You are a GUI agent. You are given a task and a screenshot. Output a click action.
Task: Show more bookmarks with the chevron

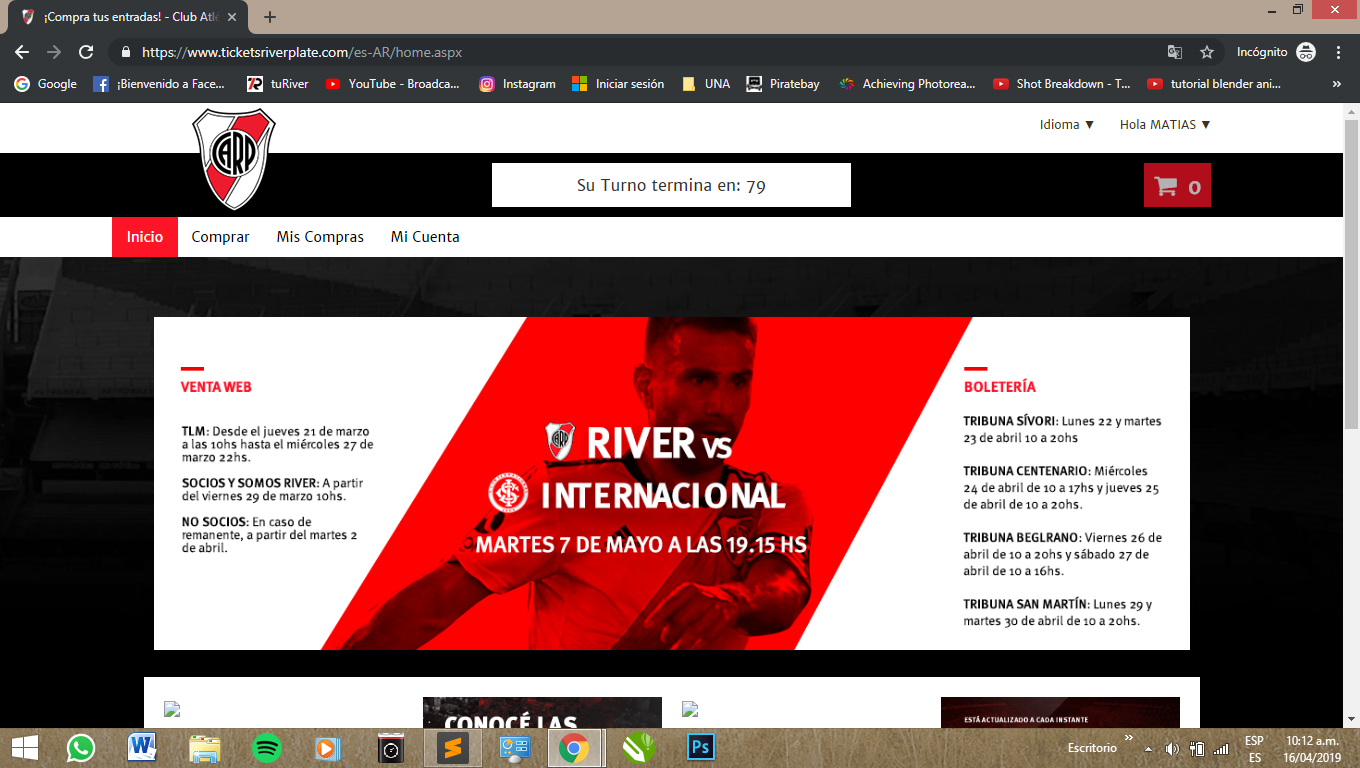(1337, 84)
